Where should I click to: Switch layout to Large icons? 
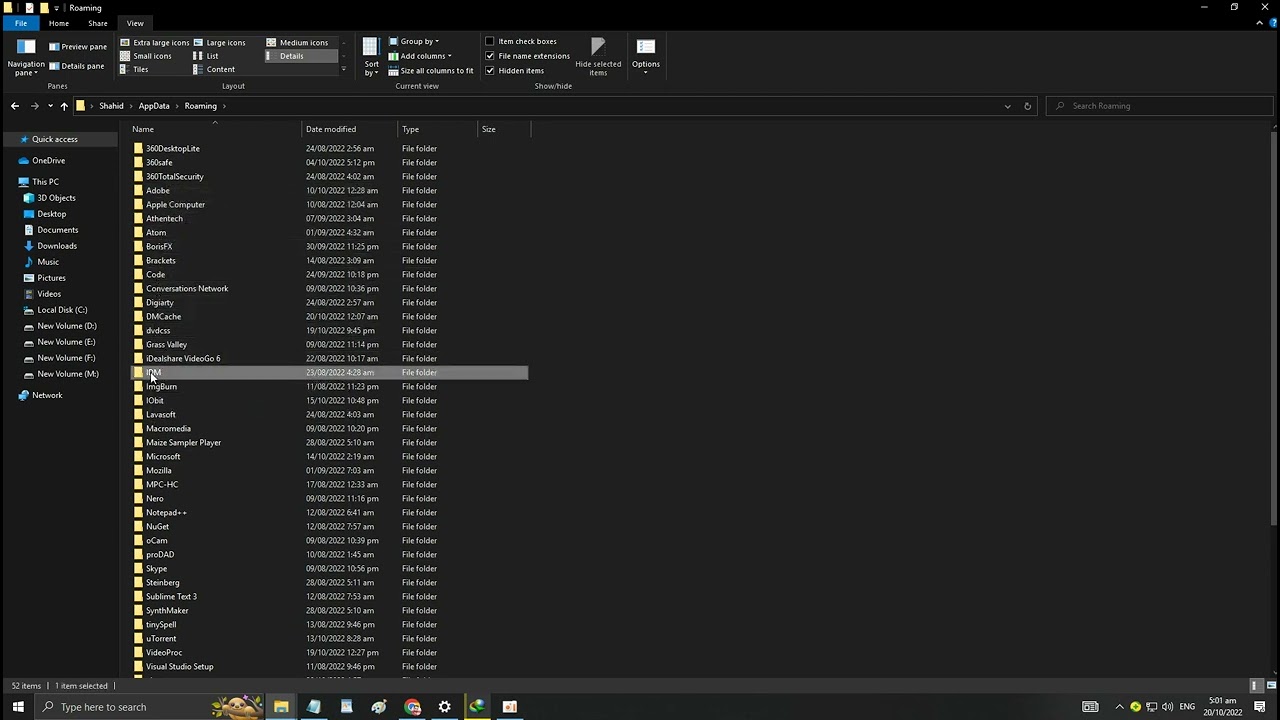click(220, 43)
